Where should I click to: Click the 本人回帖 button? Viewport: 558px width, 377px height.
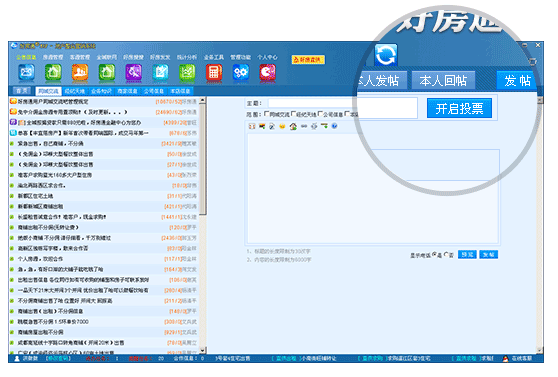[x=443, y=80]
